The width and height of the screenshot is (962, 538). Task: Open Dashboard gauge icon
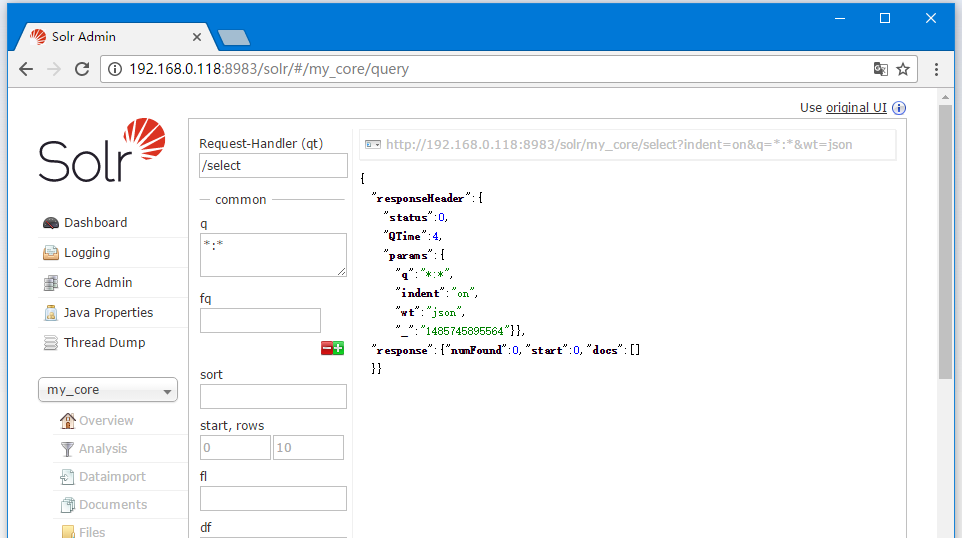(x=51, y=223)
